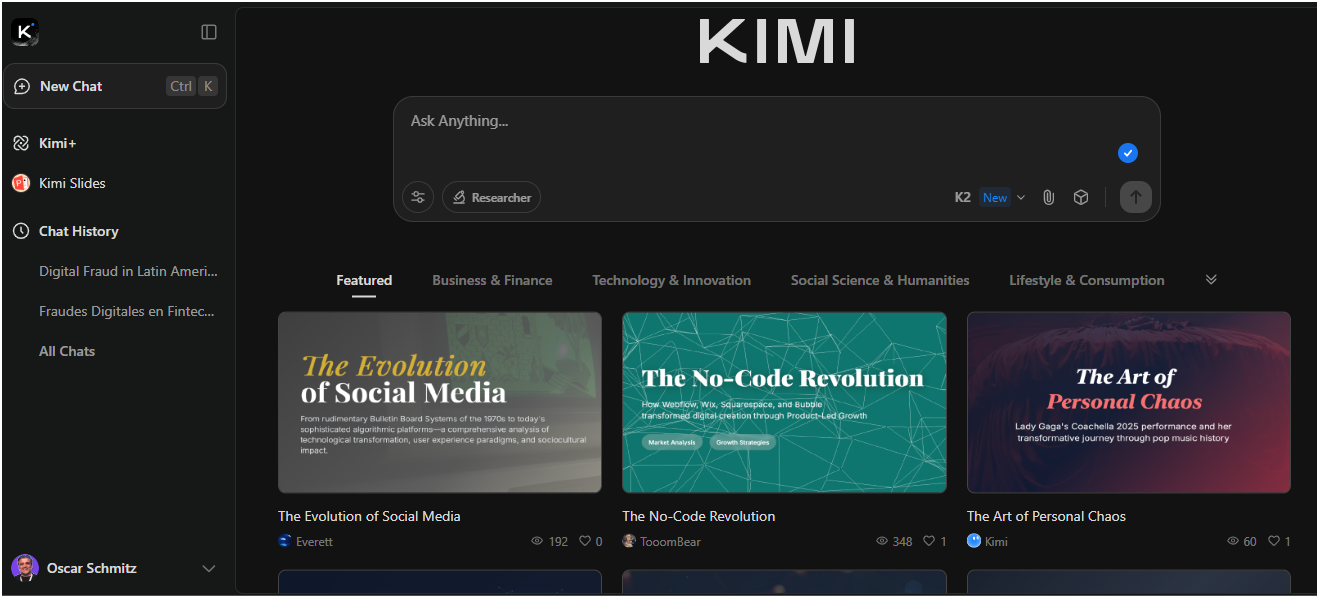Switch to Technology & Innovation tab

(x=671, y=280)
